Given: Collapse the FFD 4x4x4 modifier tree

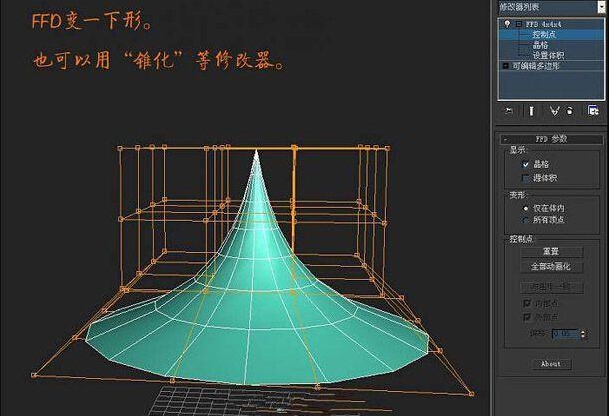Looking at the screenshot, I should pyautogui.click(x=519, y=24).
